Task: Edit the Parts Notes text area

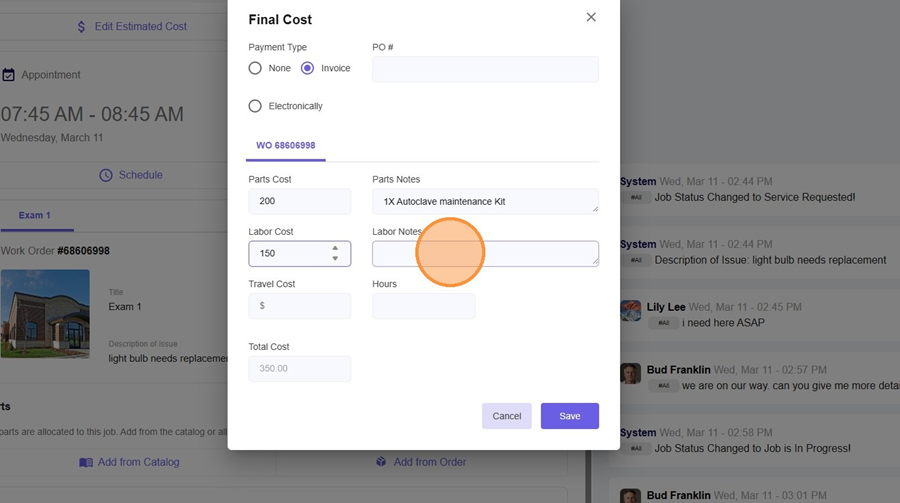Action: tap(485, 201)
